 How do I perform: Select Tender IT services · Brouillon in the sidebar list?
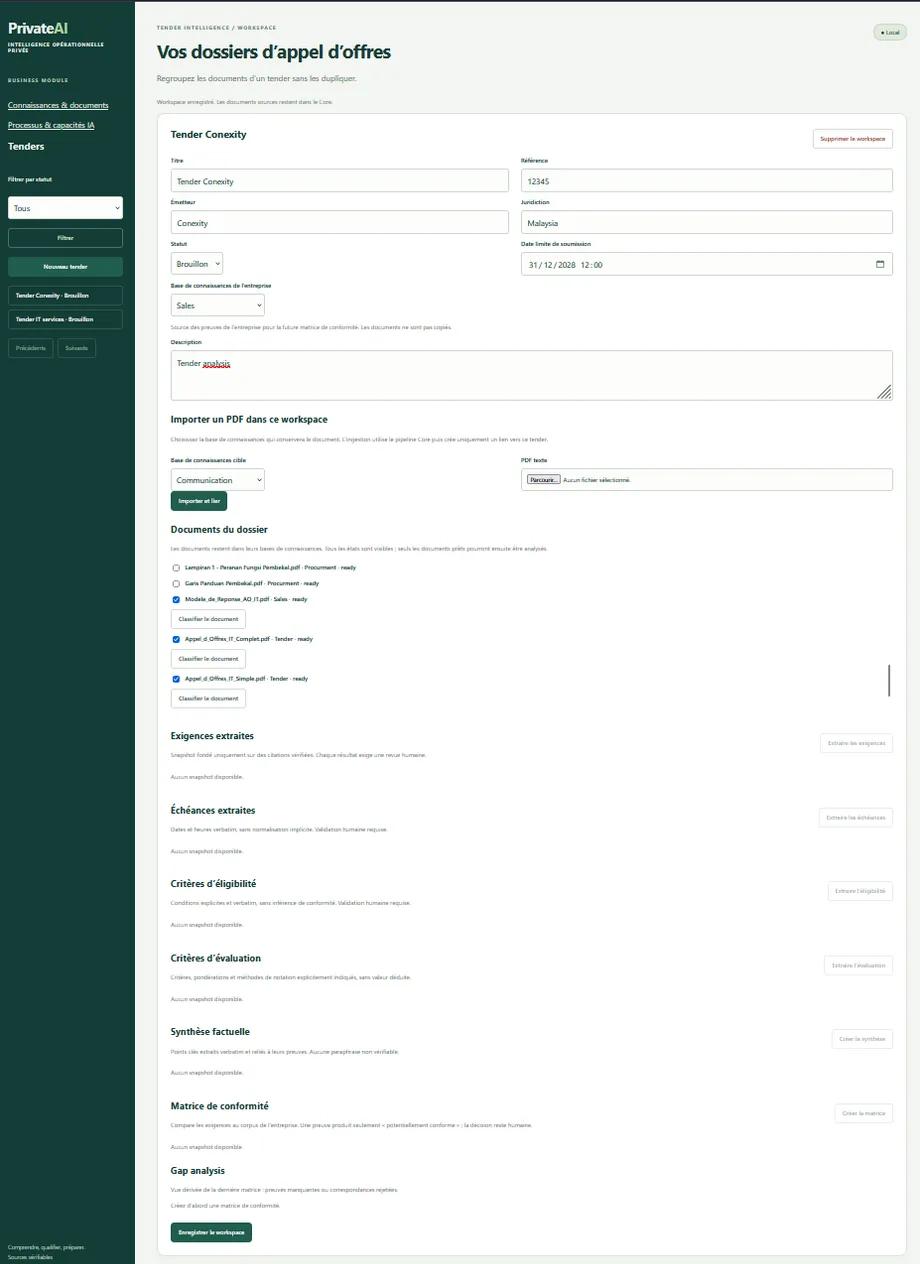pos(65,319)
